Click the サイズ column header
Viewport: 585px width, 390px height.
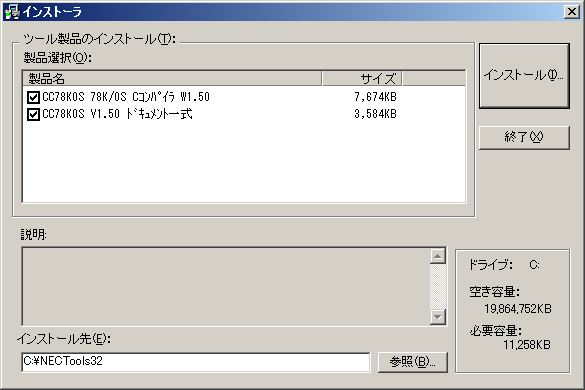point(362,79)
